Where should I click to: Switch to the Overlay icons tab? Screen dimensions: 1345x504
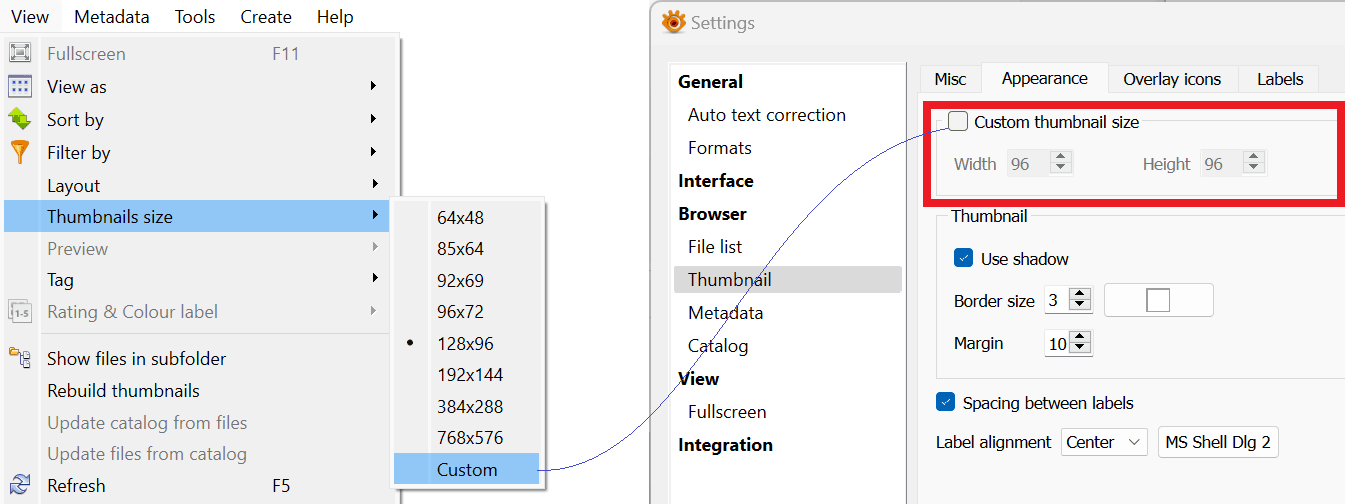click(x=1172, y=79)
